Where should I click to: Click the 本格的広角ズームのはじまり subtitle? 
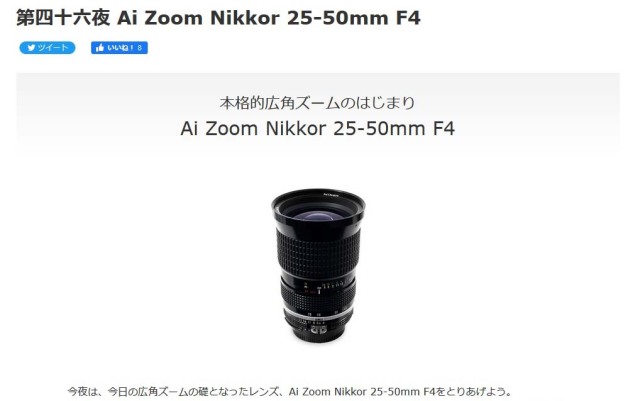pos(317,102)
